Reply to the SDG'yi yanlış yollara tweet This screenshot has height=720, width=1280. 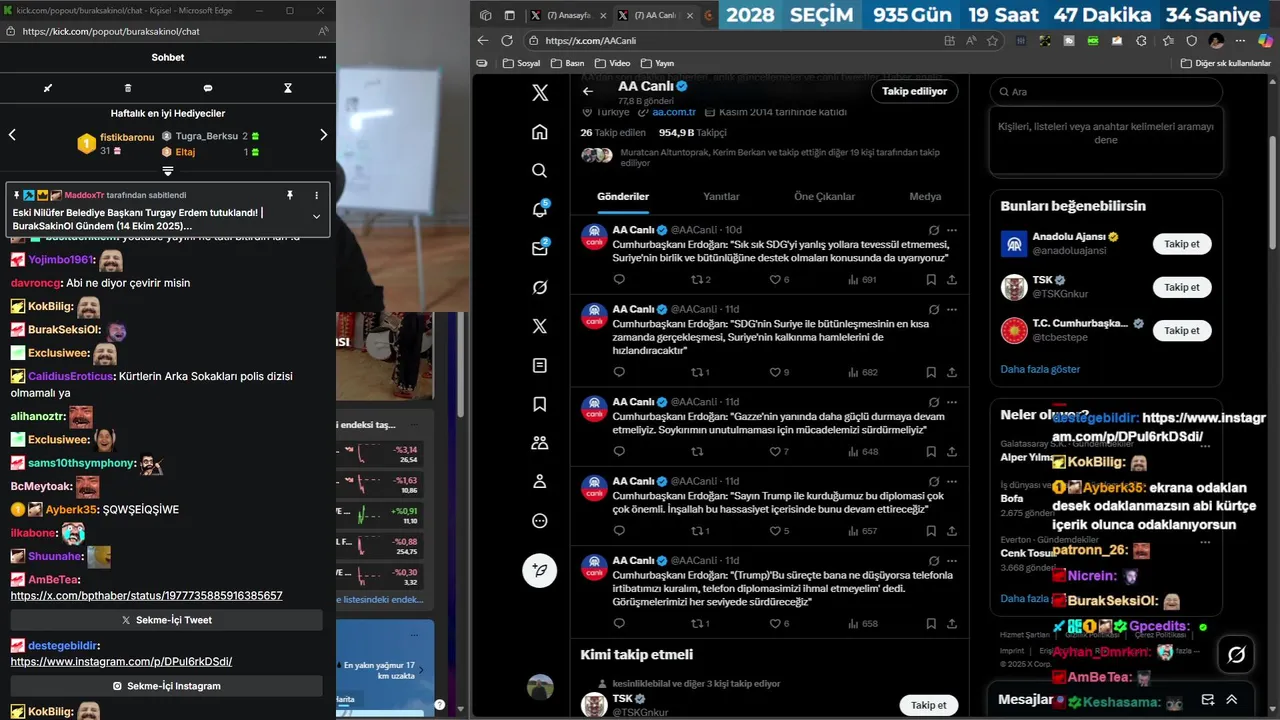pyautogui.click(x=619, y=280)
